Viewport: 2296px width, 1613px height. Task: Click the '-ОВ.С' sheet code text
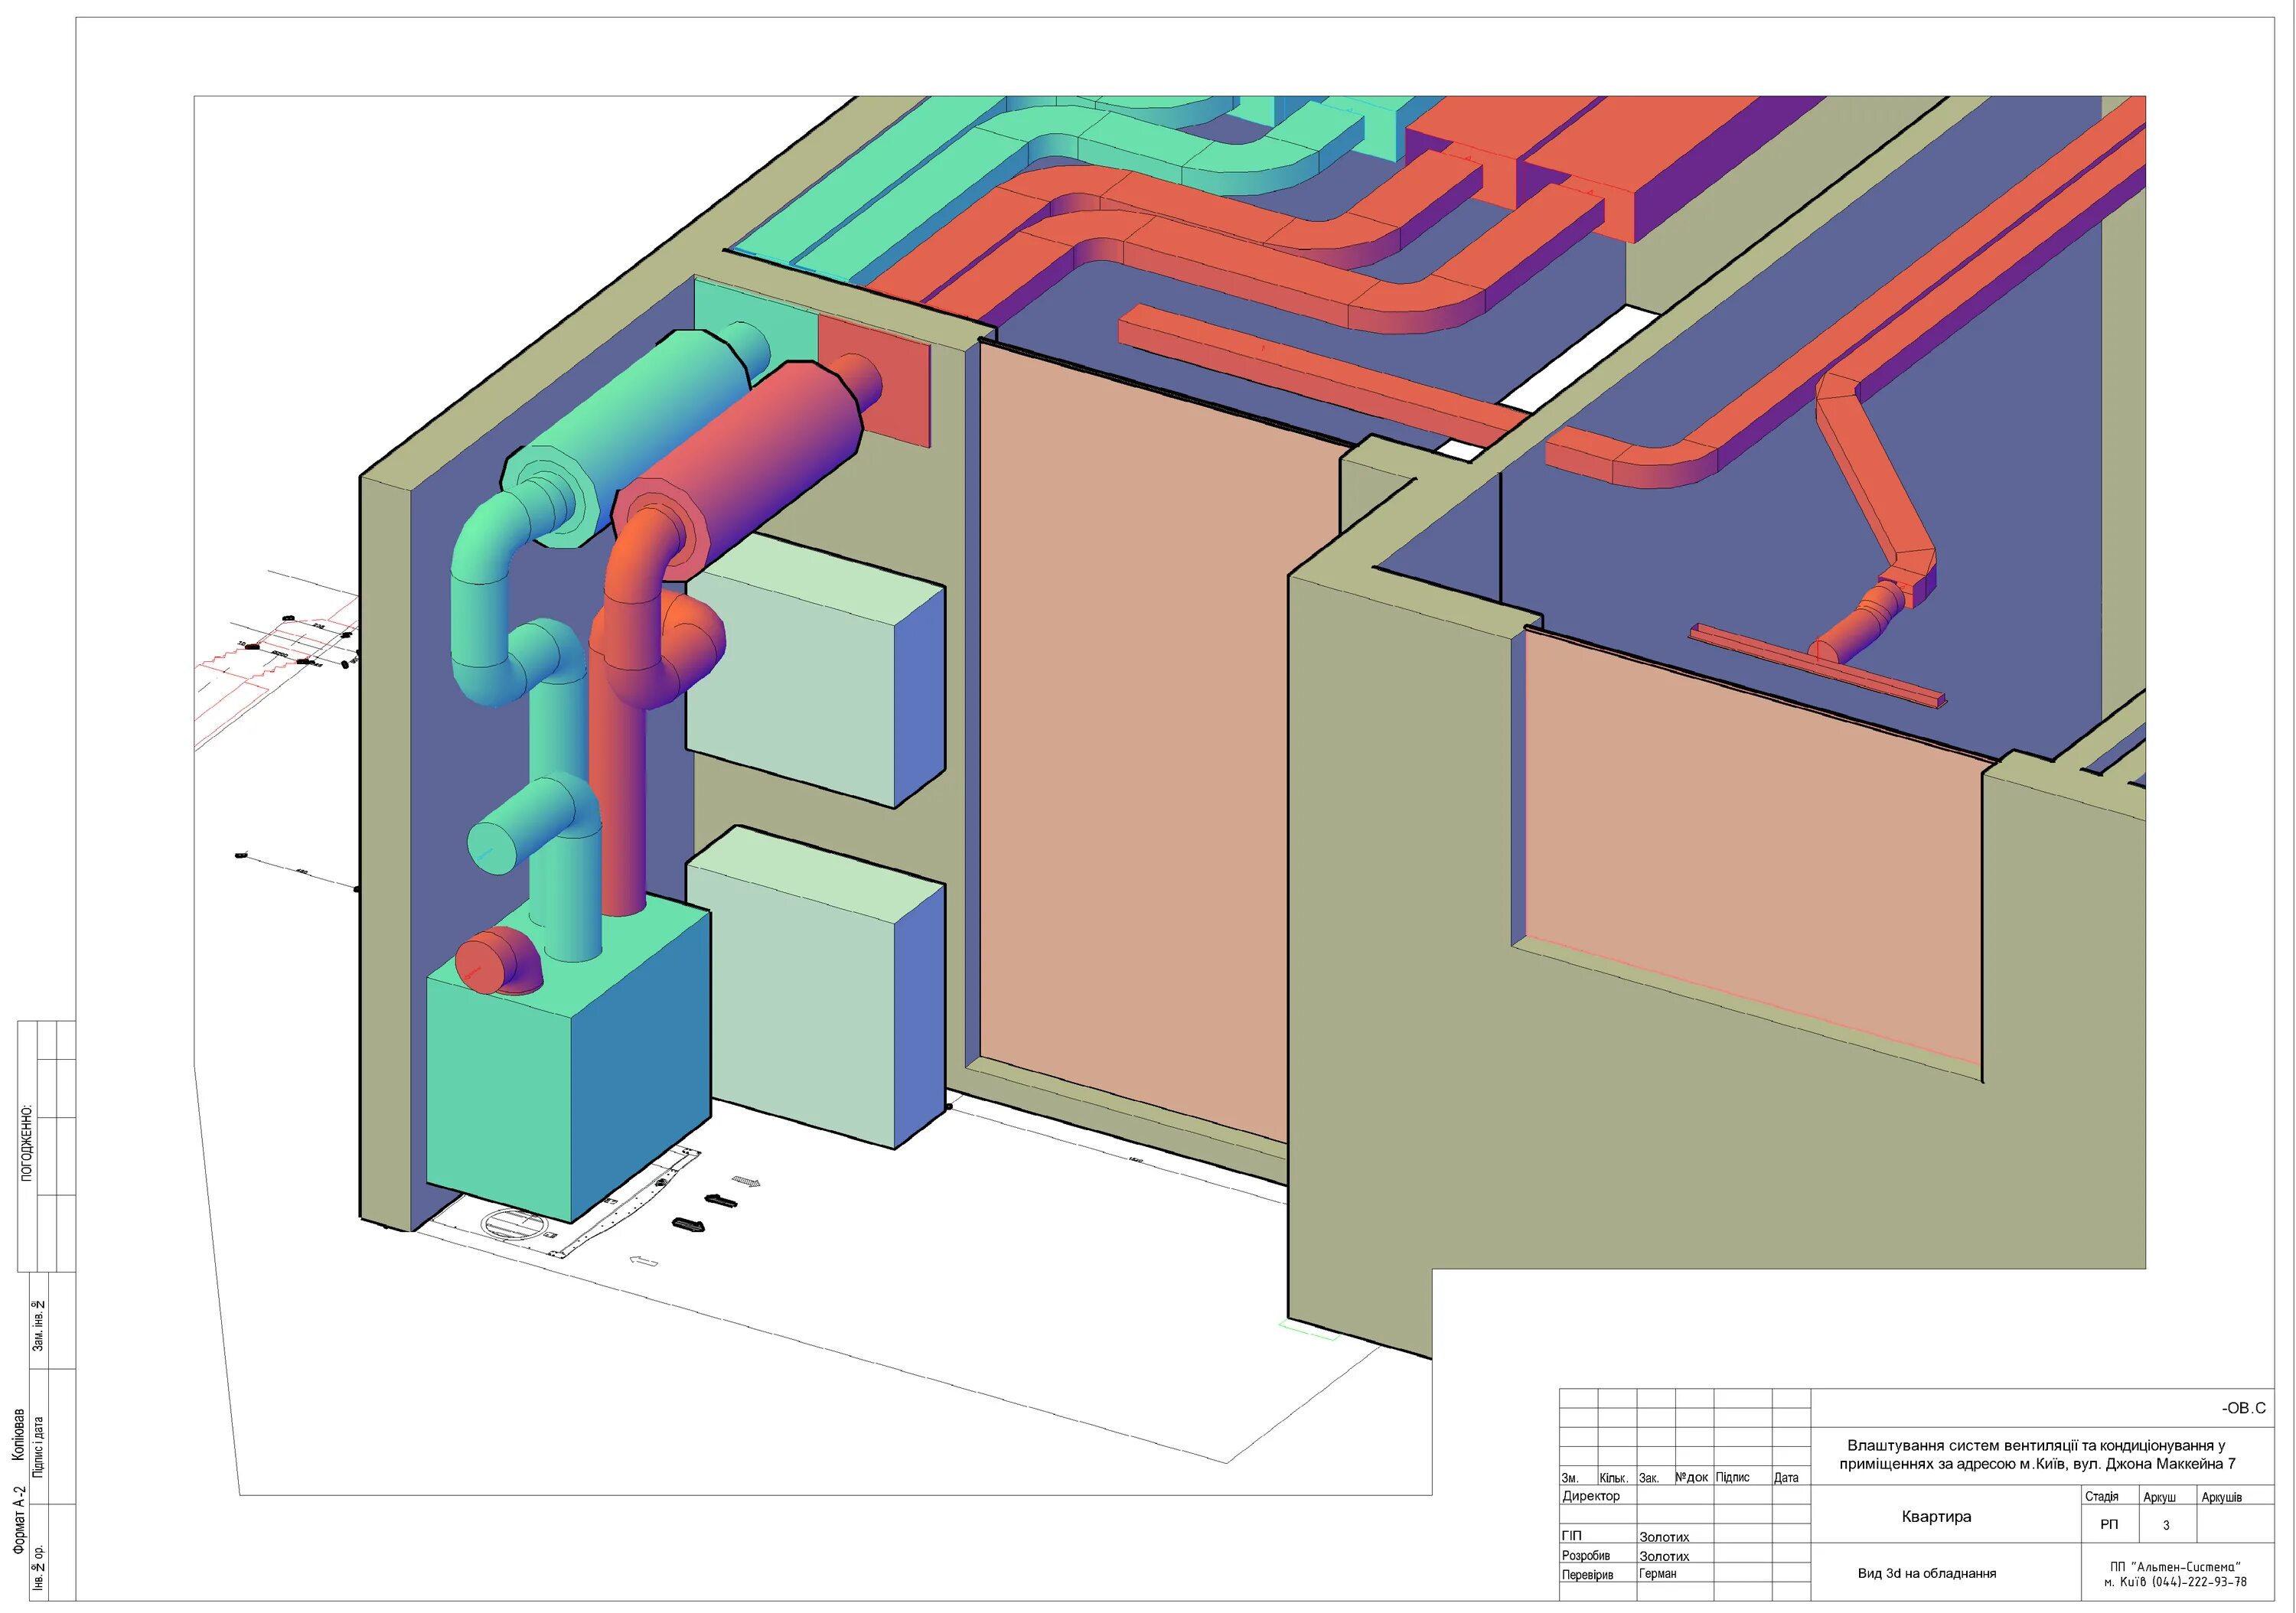coord(2244,1408)
